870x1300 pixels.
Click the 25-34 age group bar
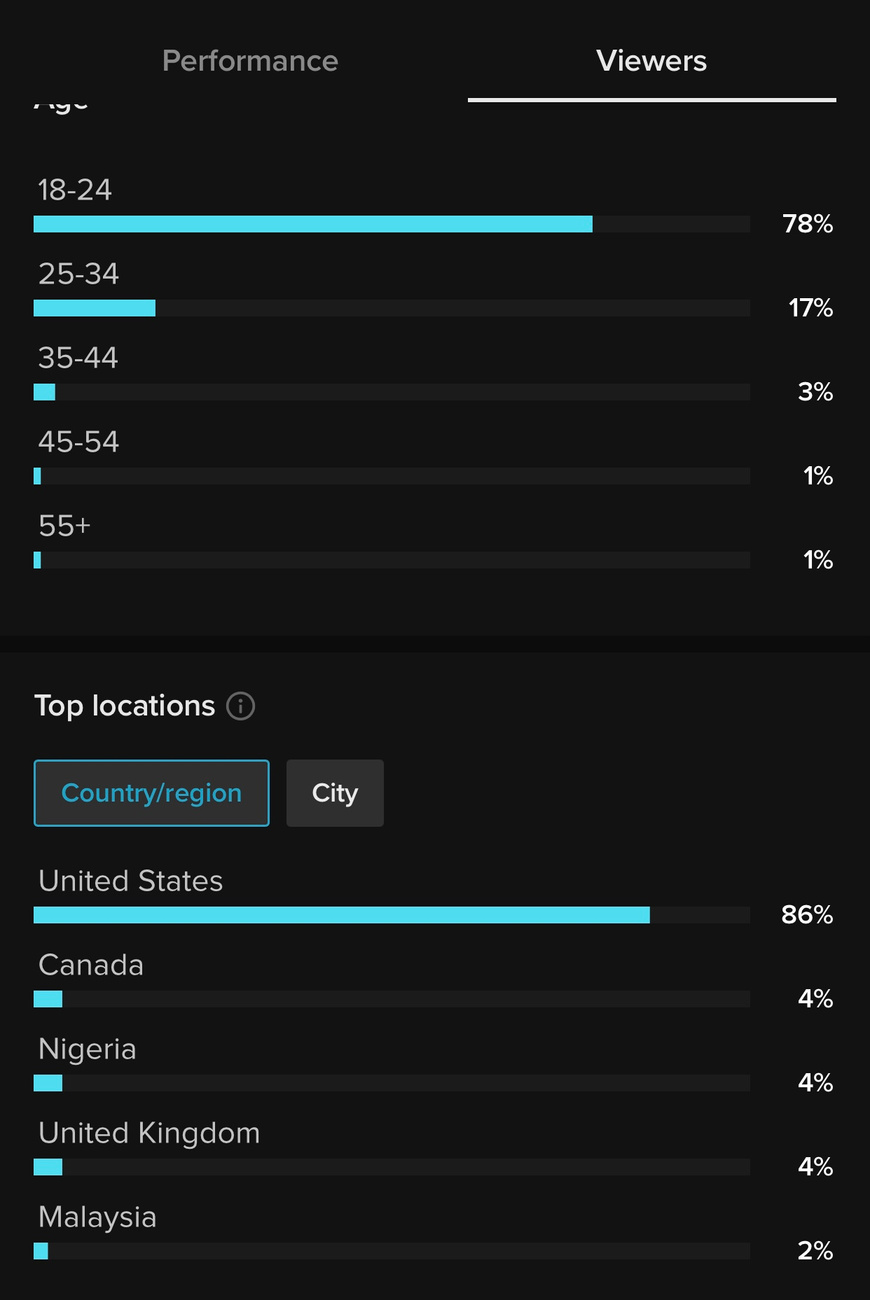(x=392, y=308)
